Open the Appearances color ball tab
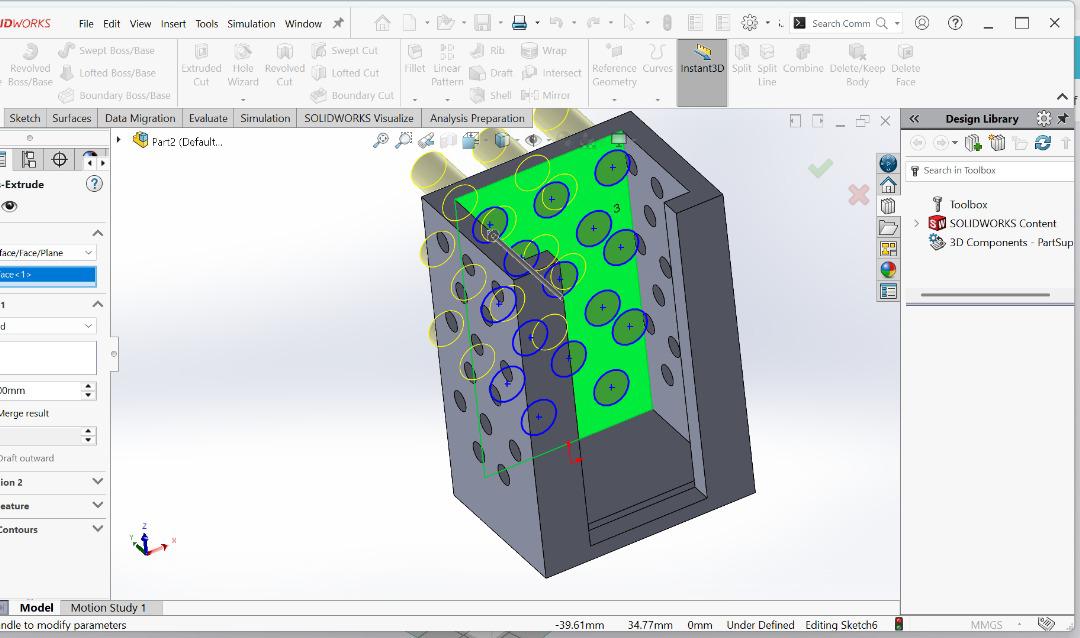The width and height of the screenshot is (1080, 638). point(888,270)
